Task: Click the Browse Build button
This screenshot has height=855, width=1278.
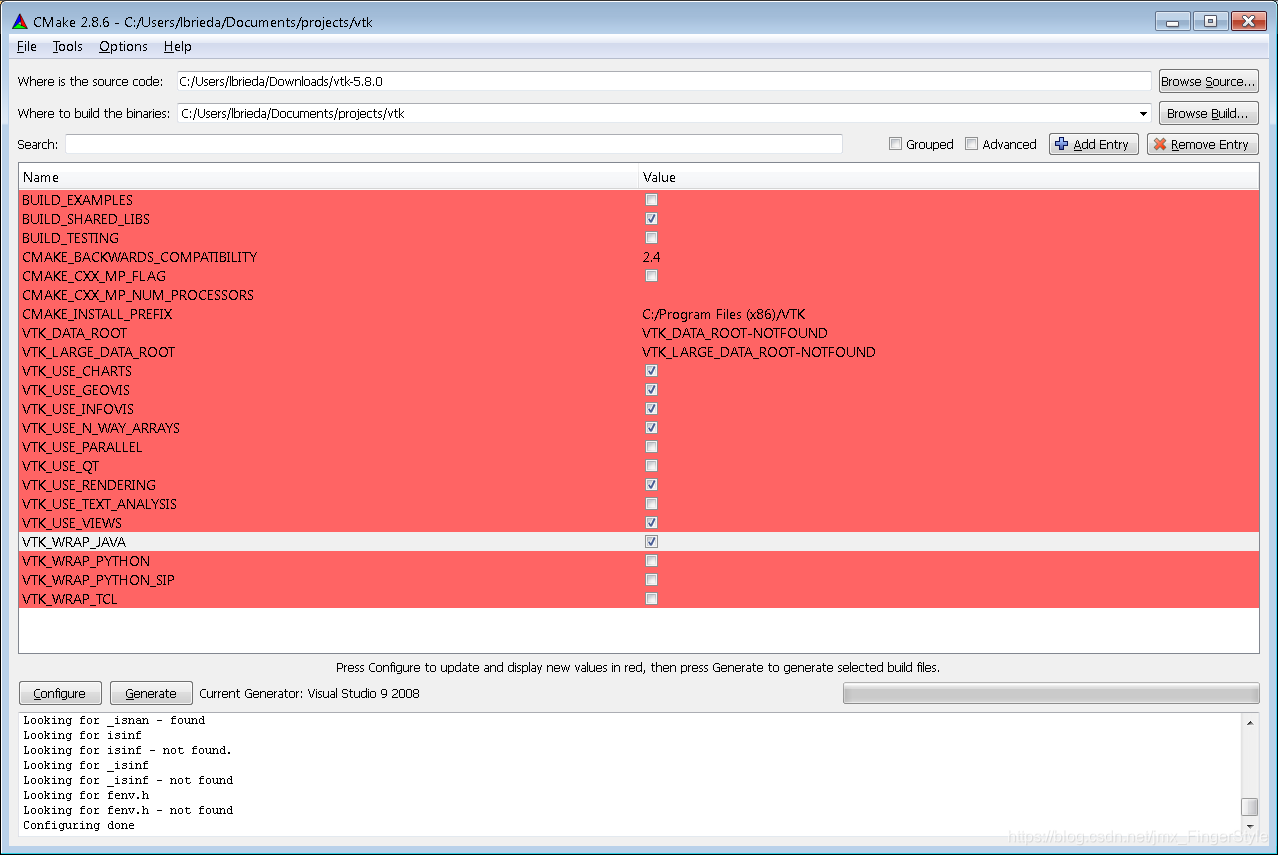Action: tap(1208, 113)
